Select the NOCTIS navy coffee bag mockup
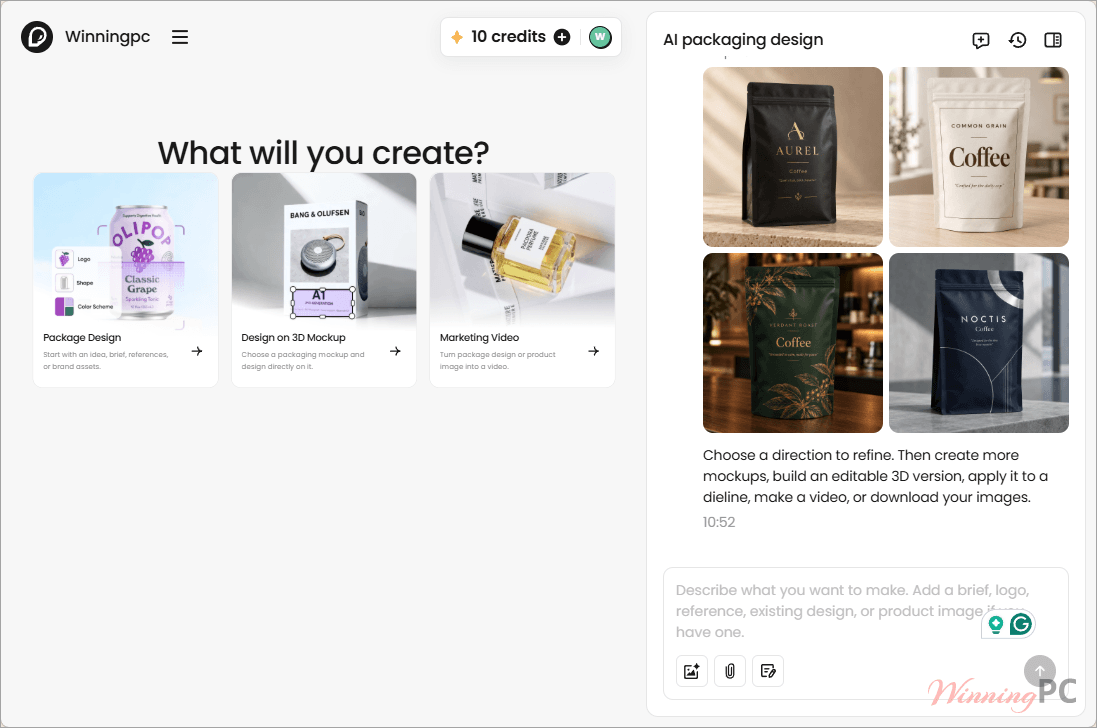Screen dimensions: 1097x728 click(x=979, y=343)
